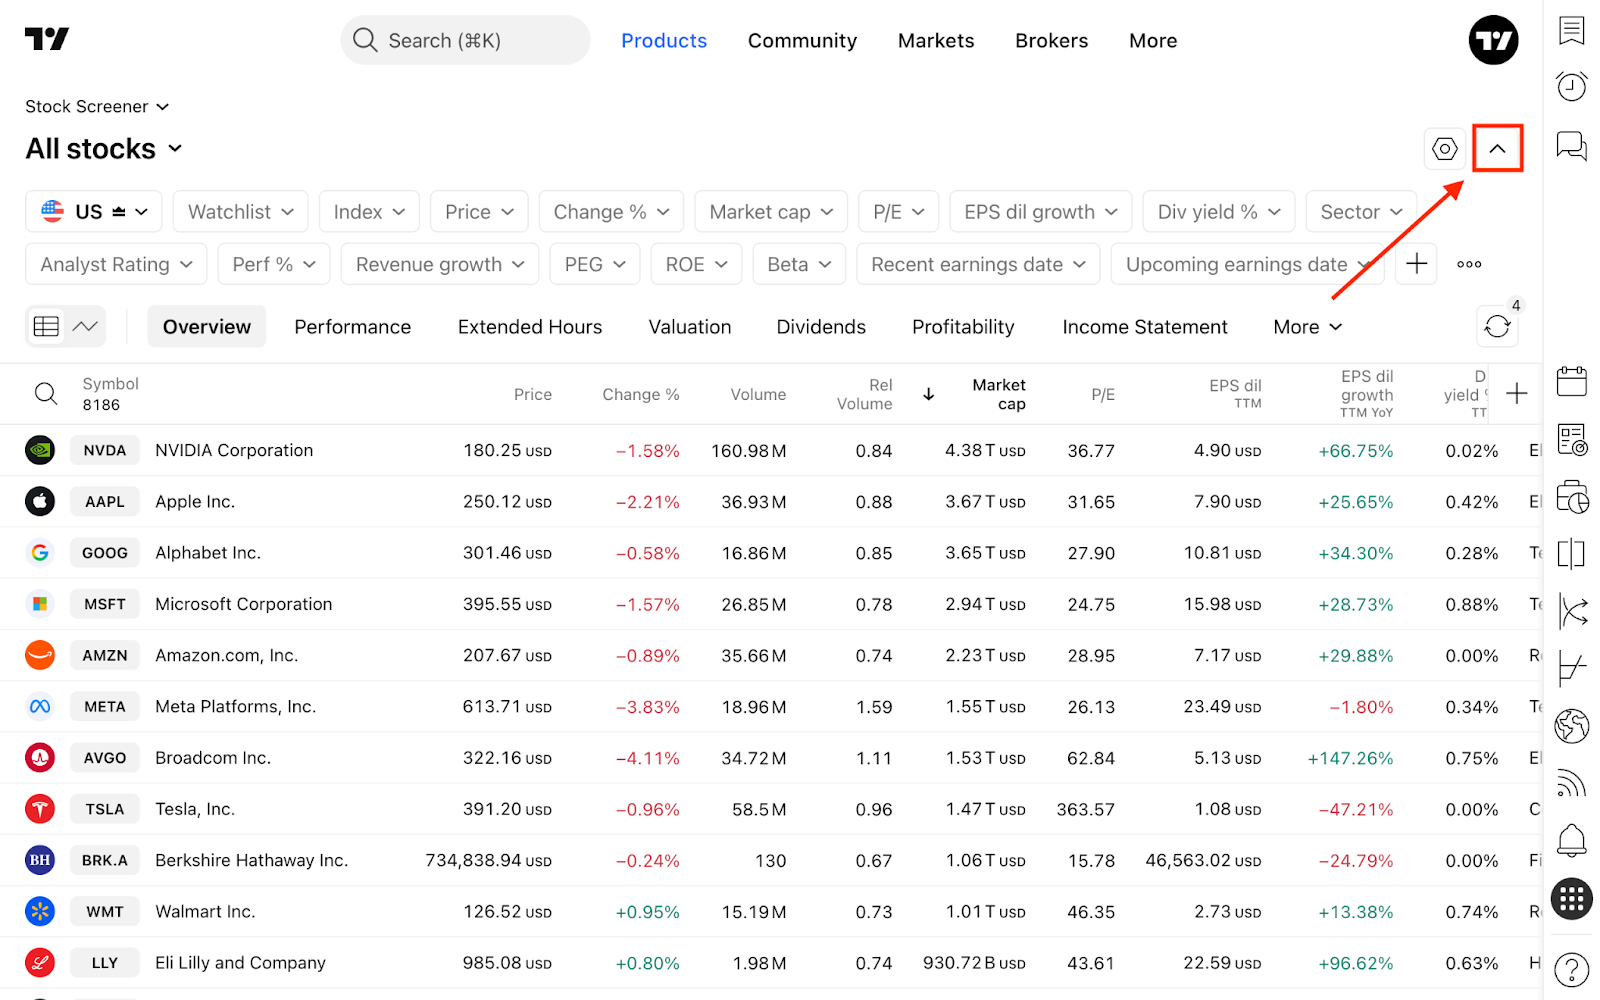Open the Sector filter dropdown

(1361, 212)
